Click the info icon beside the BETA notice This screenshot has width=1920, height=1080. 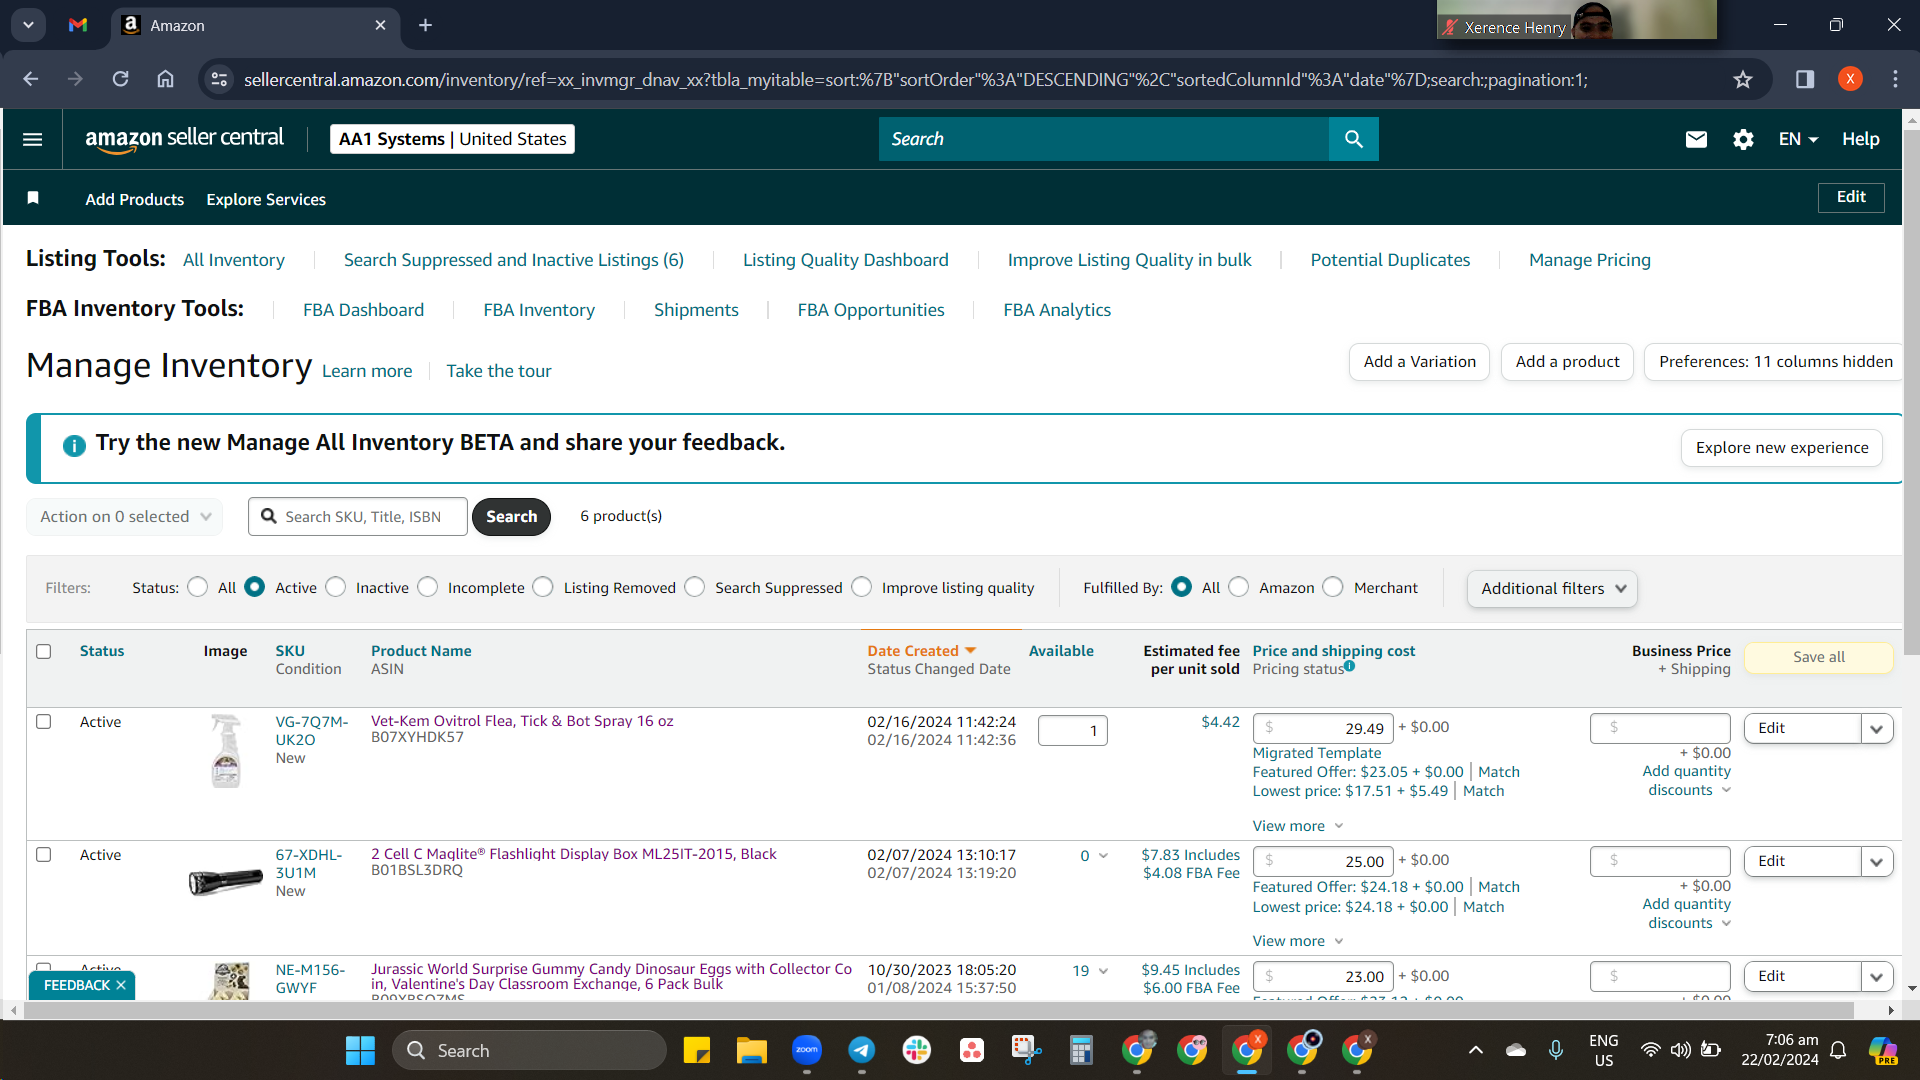(x=74, y=445)
